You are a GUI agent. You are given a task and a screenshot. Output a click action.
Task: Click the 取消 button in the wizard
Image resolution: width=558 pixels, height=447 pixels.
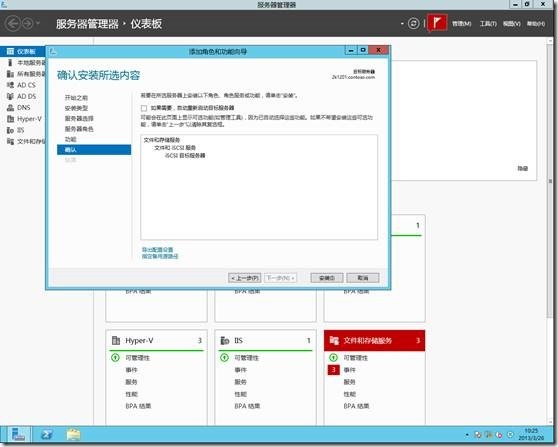point(363,278)
